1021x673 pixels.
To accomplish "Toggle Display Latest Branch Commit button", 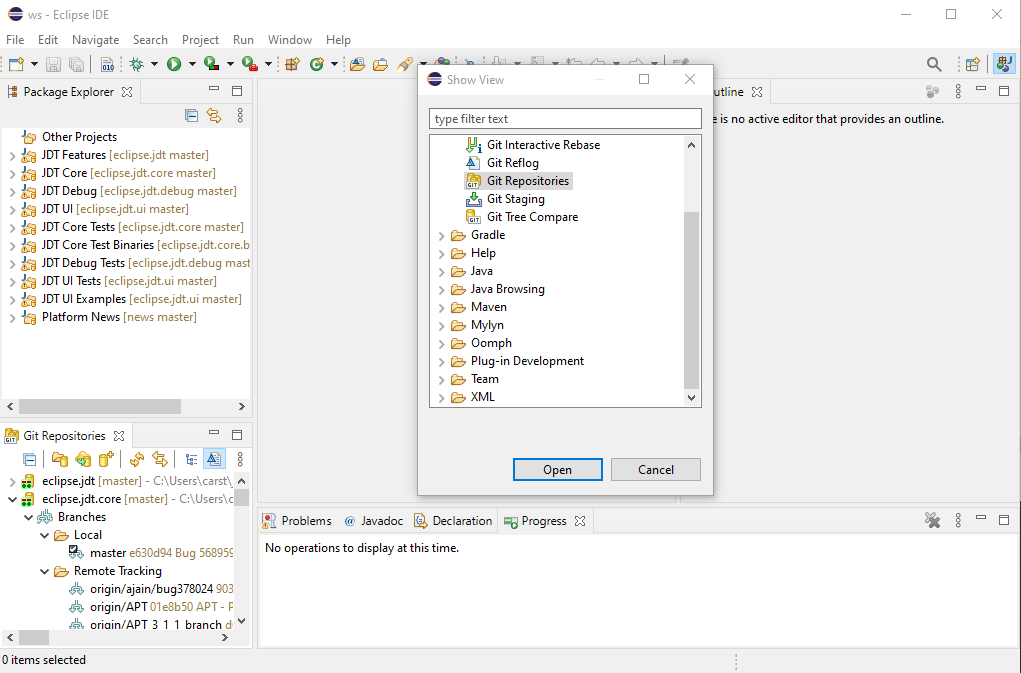I will (x=214, y=460).
